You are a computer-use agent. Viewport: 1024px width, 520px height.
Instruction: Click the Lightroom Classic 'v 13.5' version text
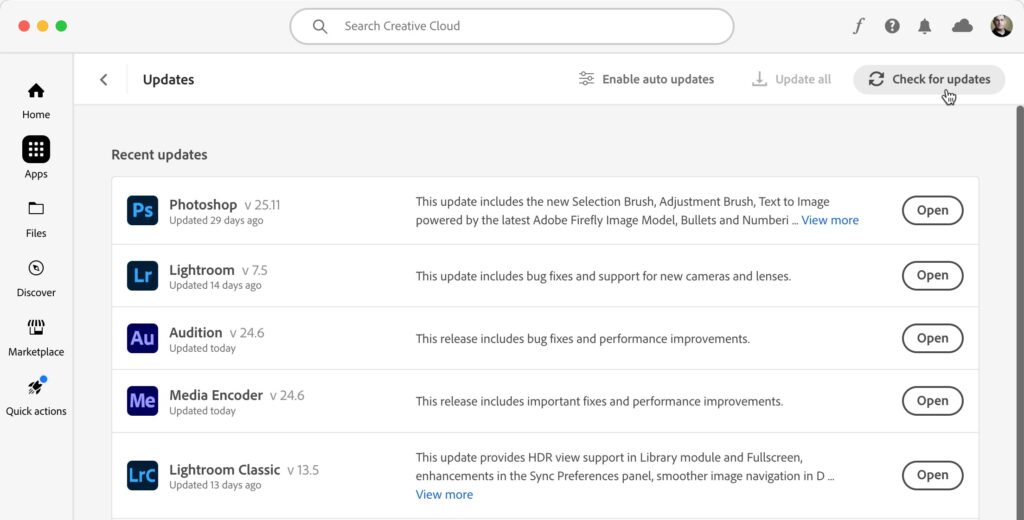(x=303, y=470)
